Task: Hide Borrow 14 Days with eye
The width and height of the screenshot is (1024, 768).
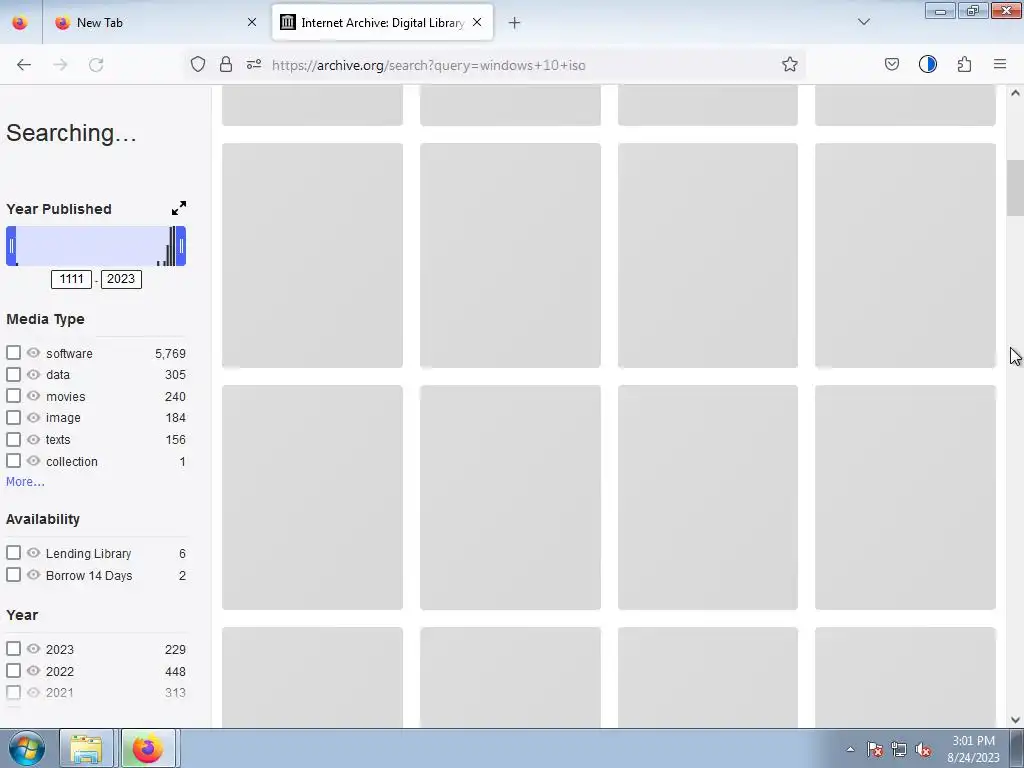Action: 33,575
